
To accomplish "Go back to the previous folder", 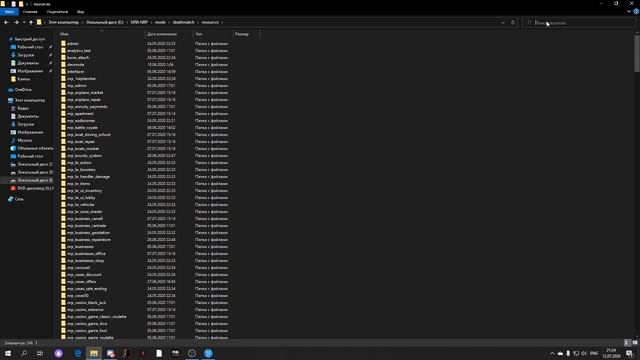I will 6,22.
